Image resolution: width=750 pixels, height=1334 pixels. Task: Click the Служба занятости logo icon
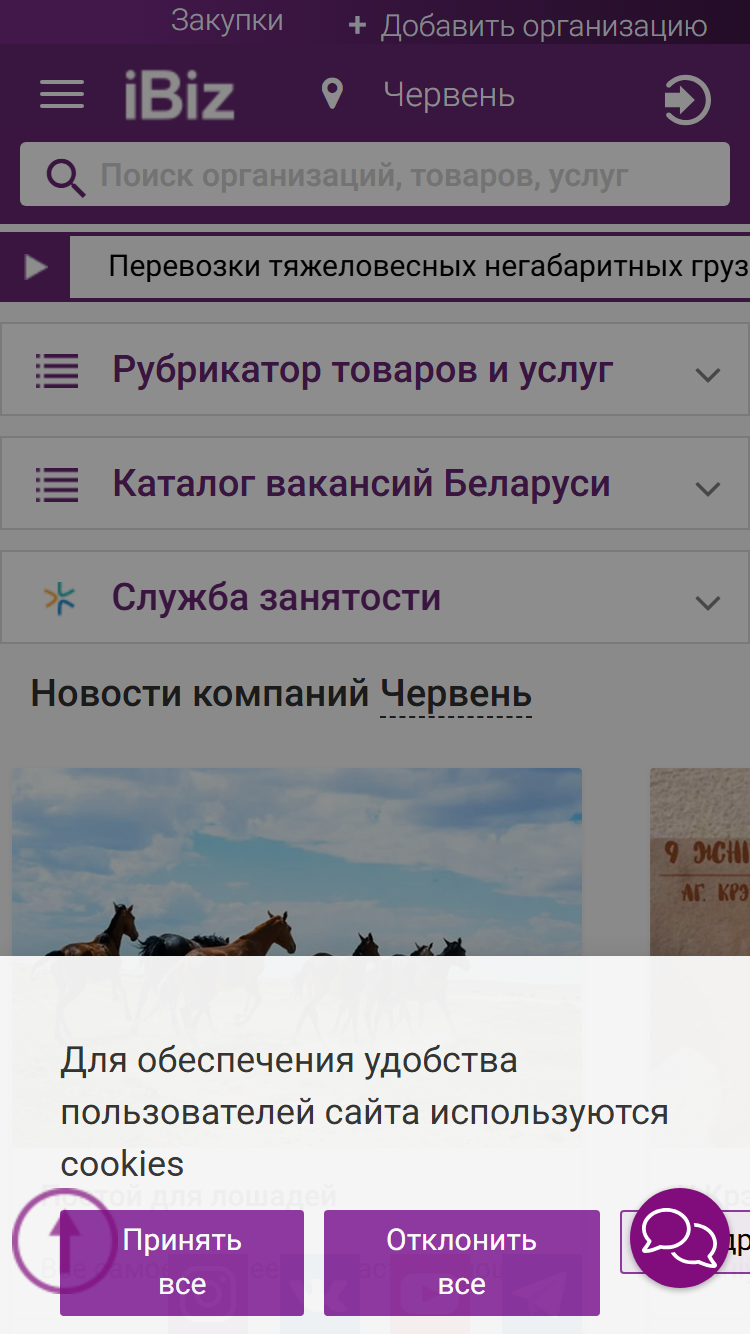click(59, 598)
